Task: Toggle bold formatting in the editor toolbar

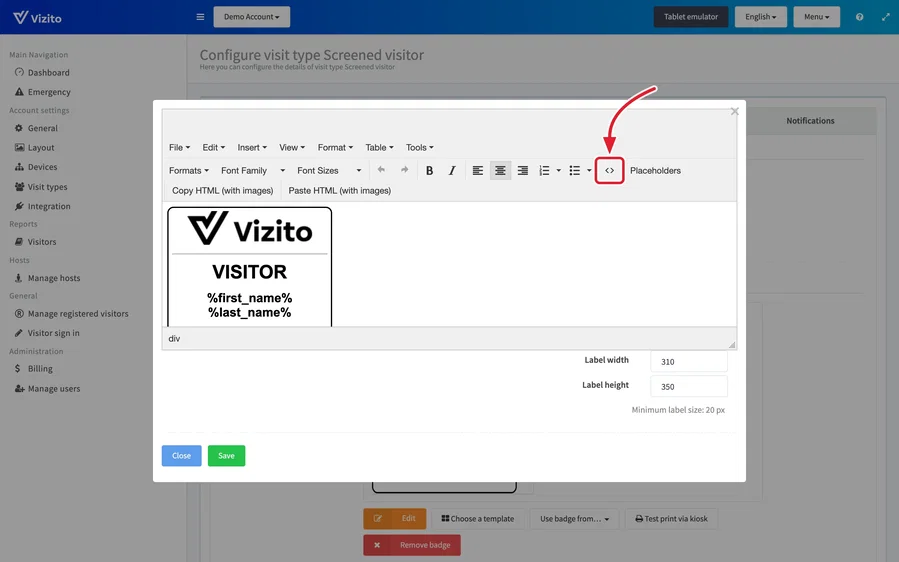Action: pos(429,170)
